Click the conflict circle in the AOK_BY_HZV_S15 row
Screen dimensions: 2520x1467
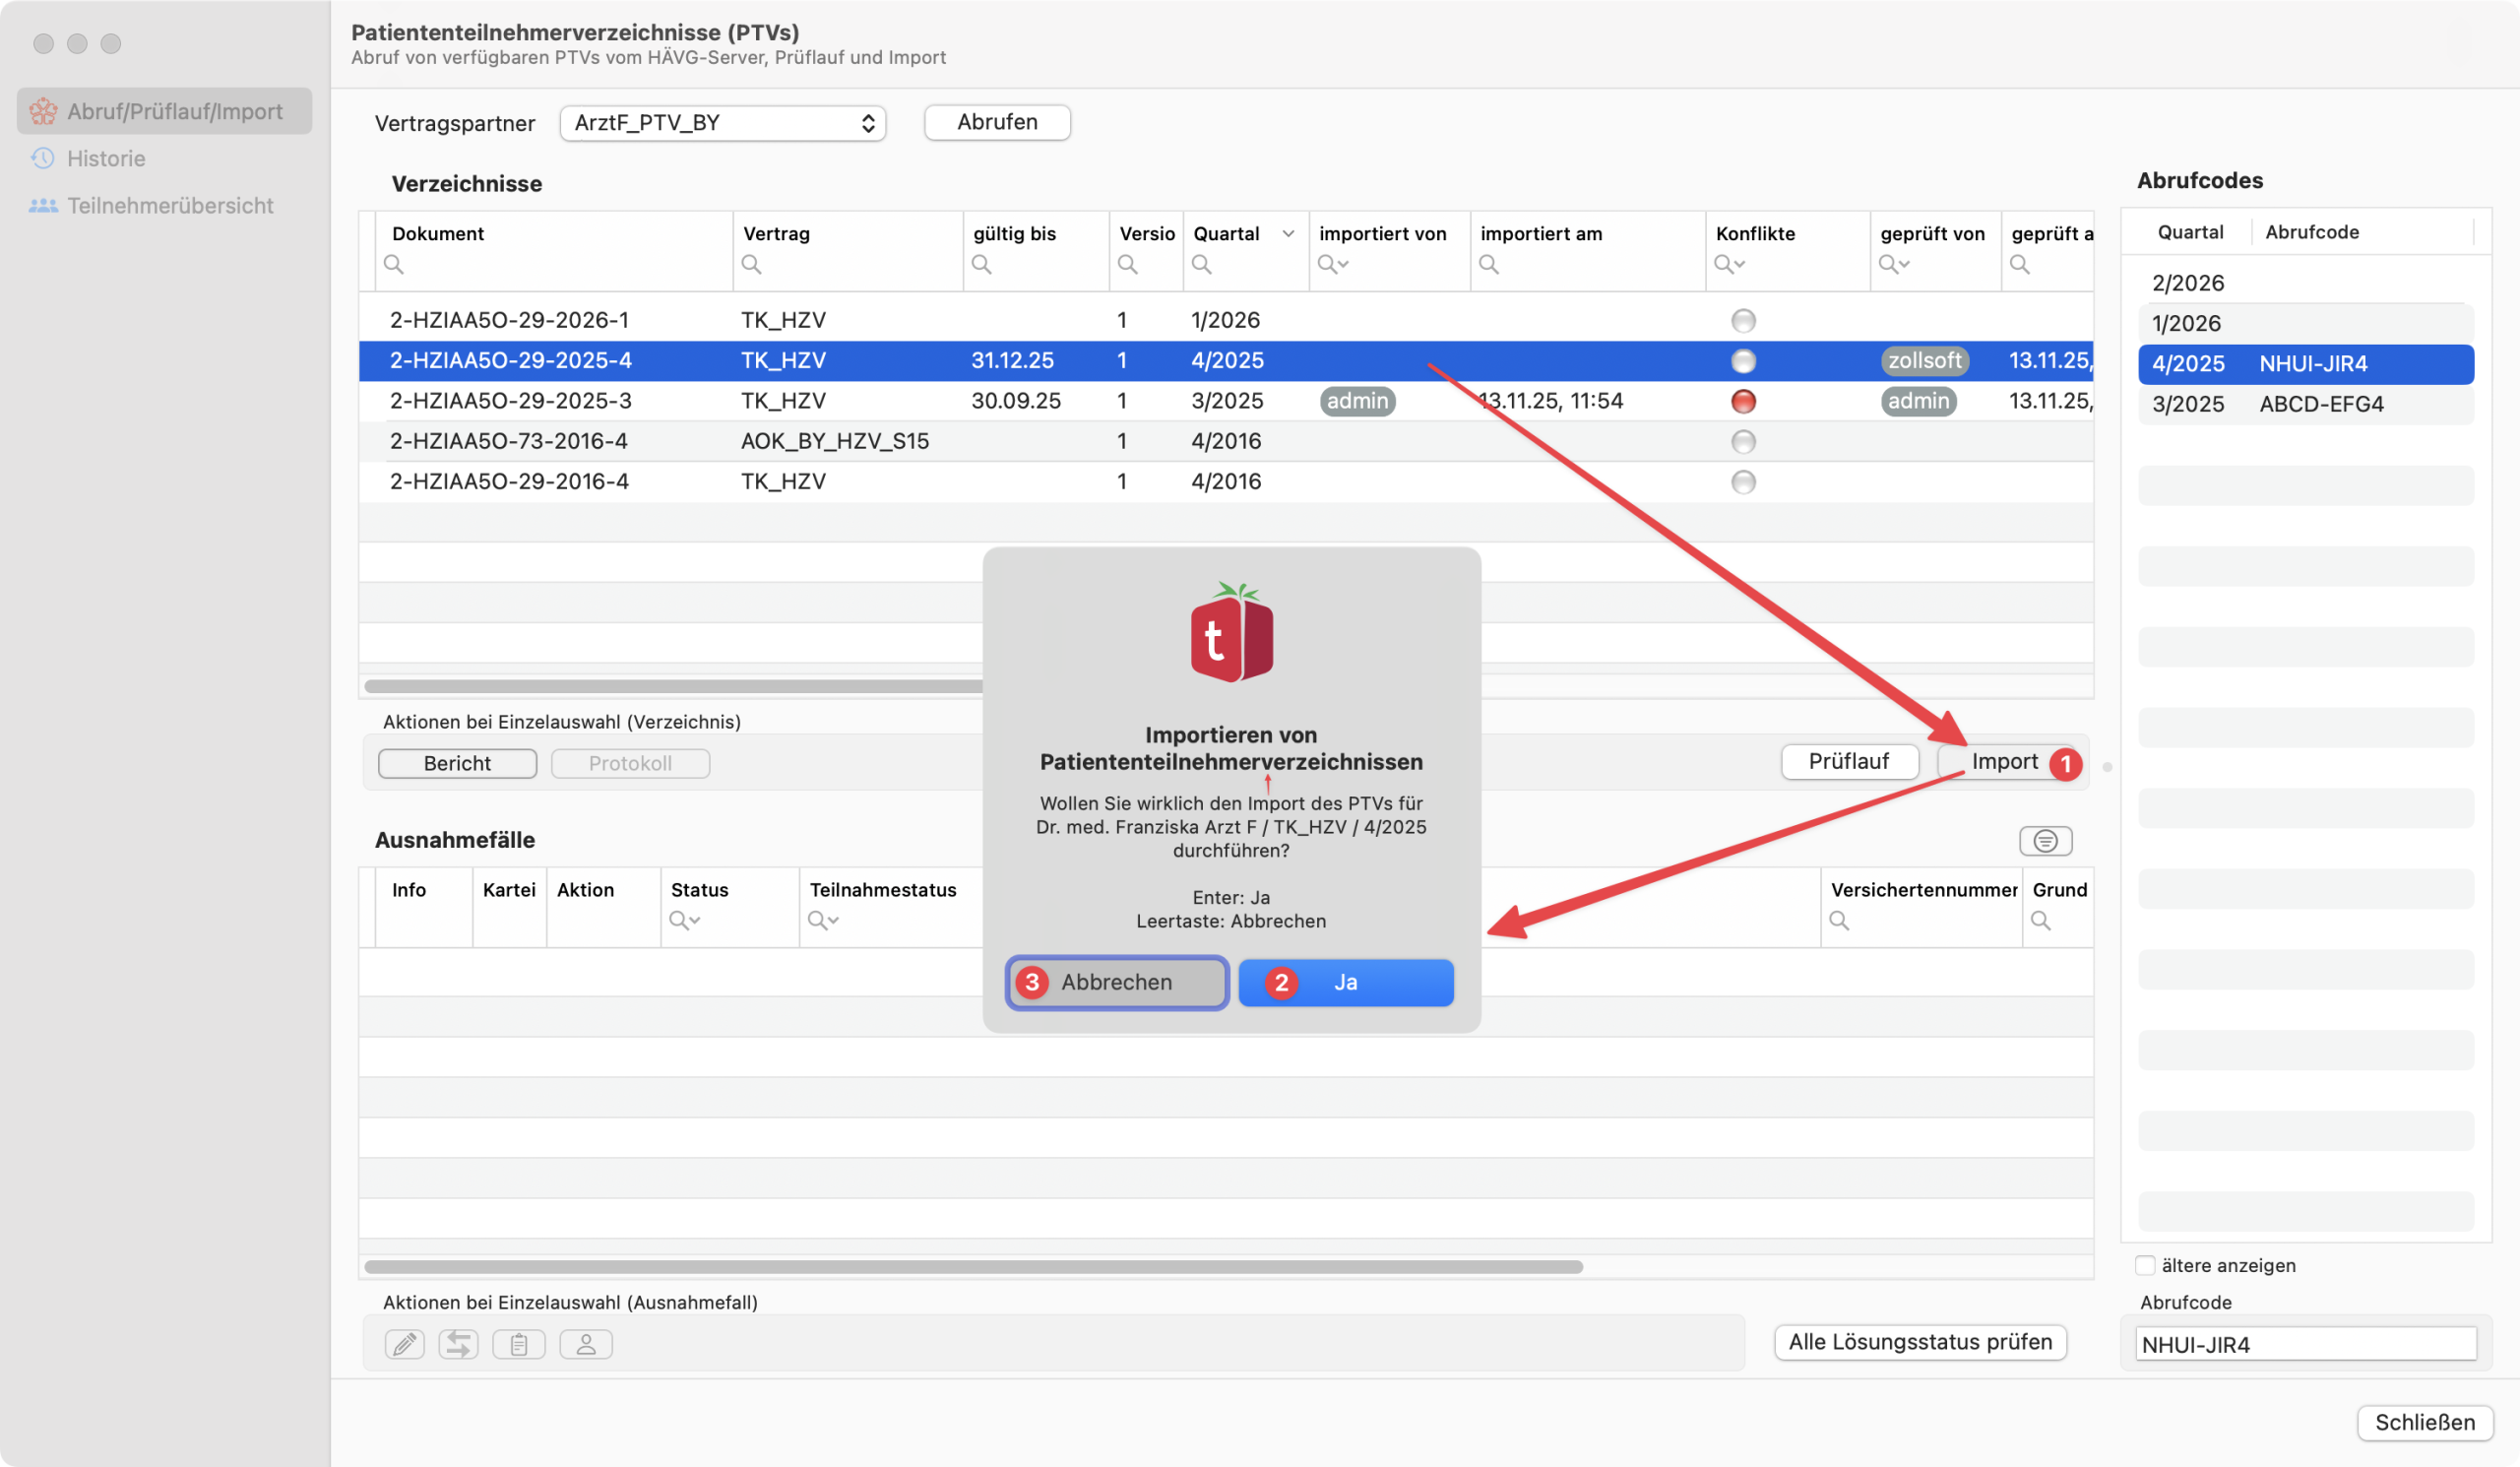(x=1743, y=441)
